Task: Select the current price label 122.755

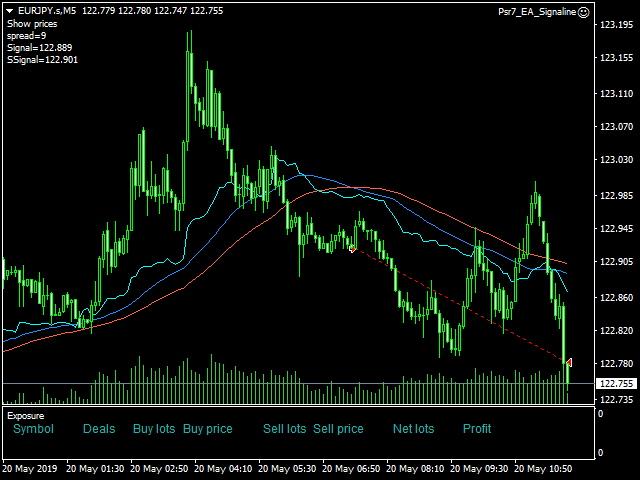Action: (x=616, y=384)
